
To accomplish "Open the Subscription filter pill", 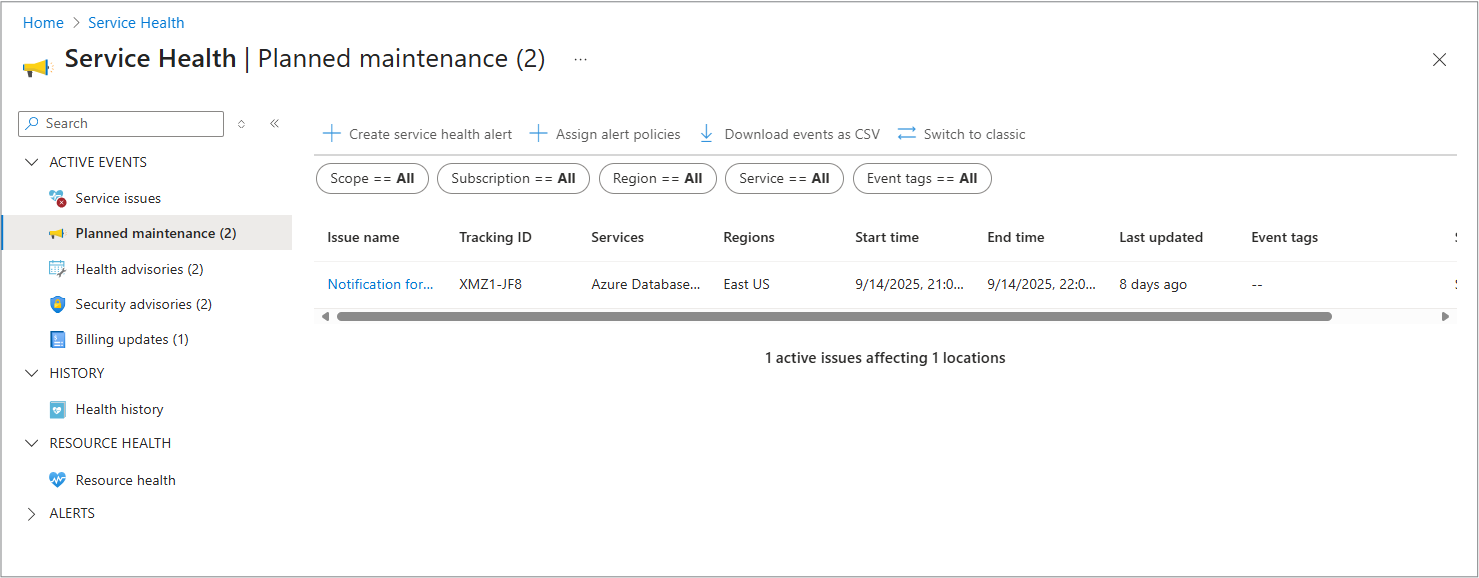I will pyautogui.click(x=513, y=179).
